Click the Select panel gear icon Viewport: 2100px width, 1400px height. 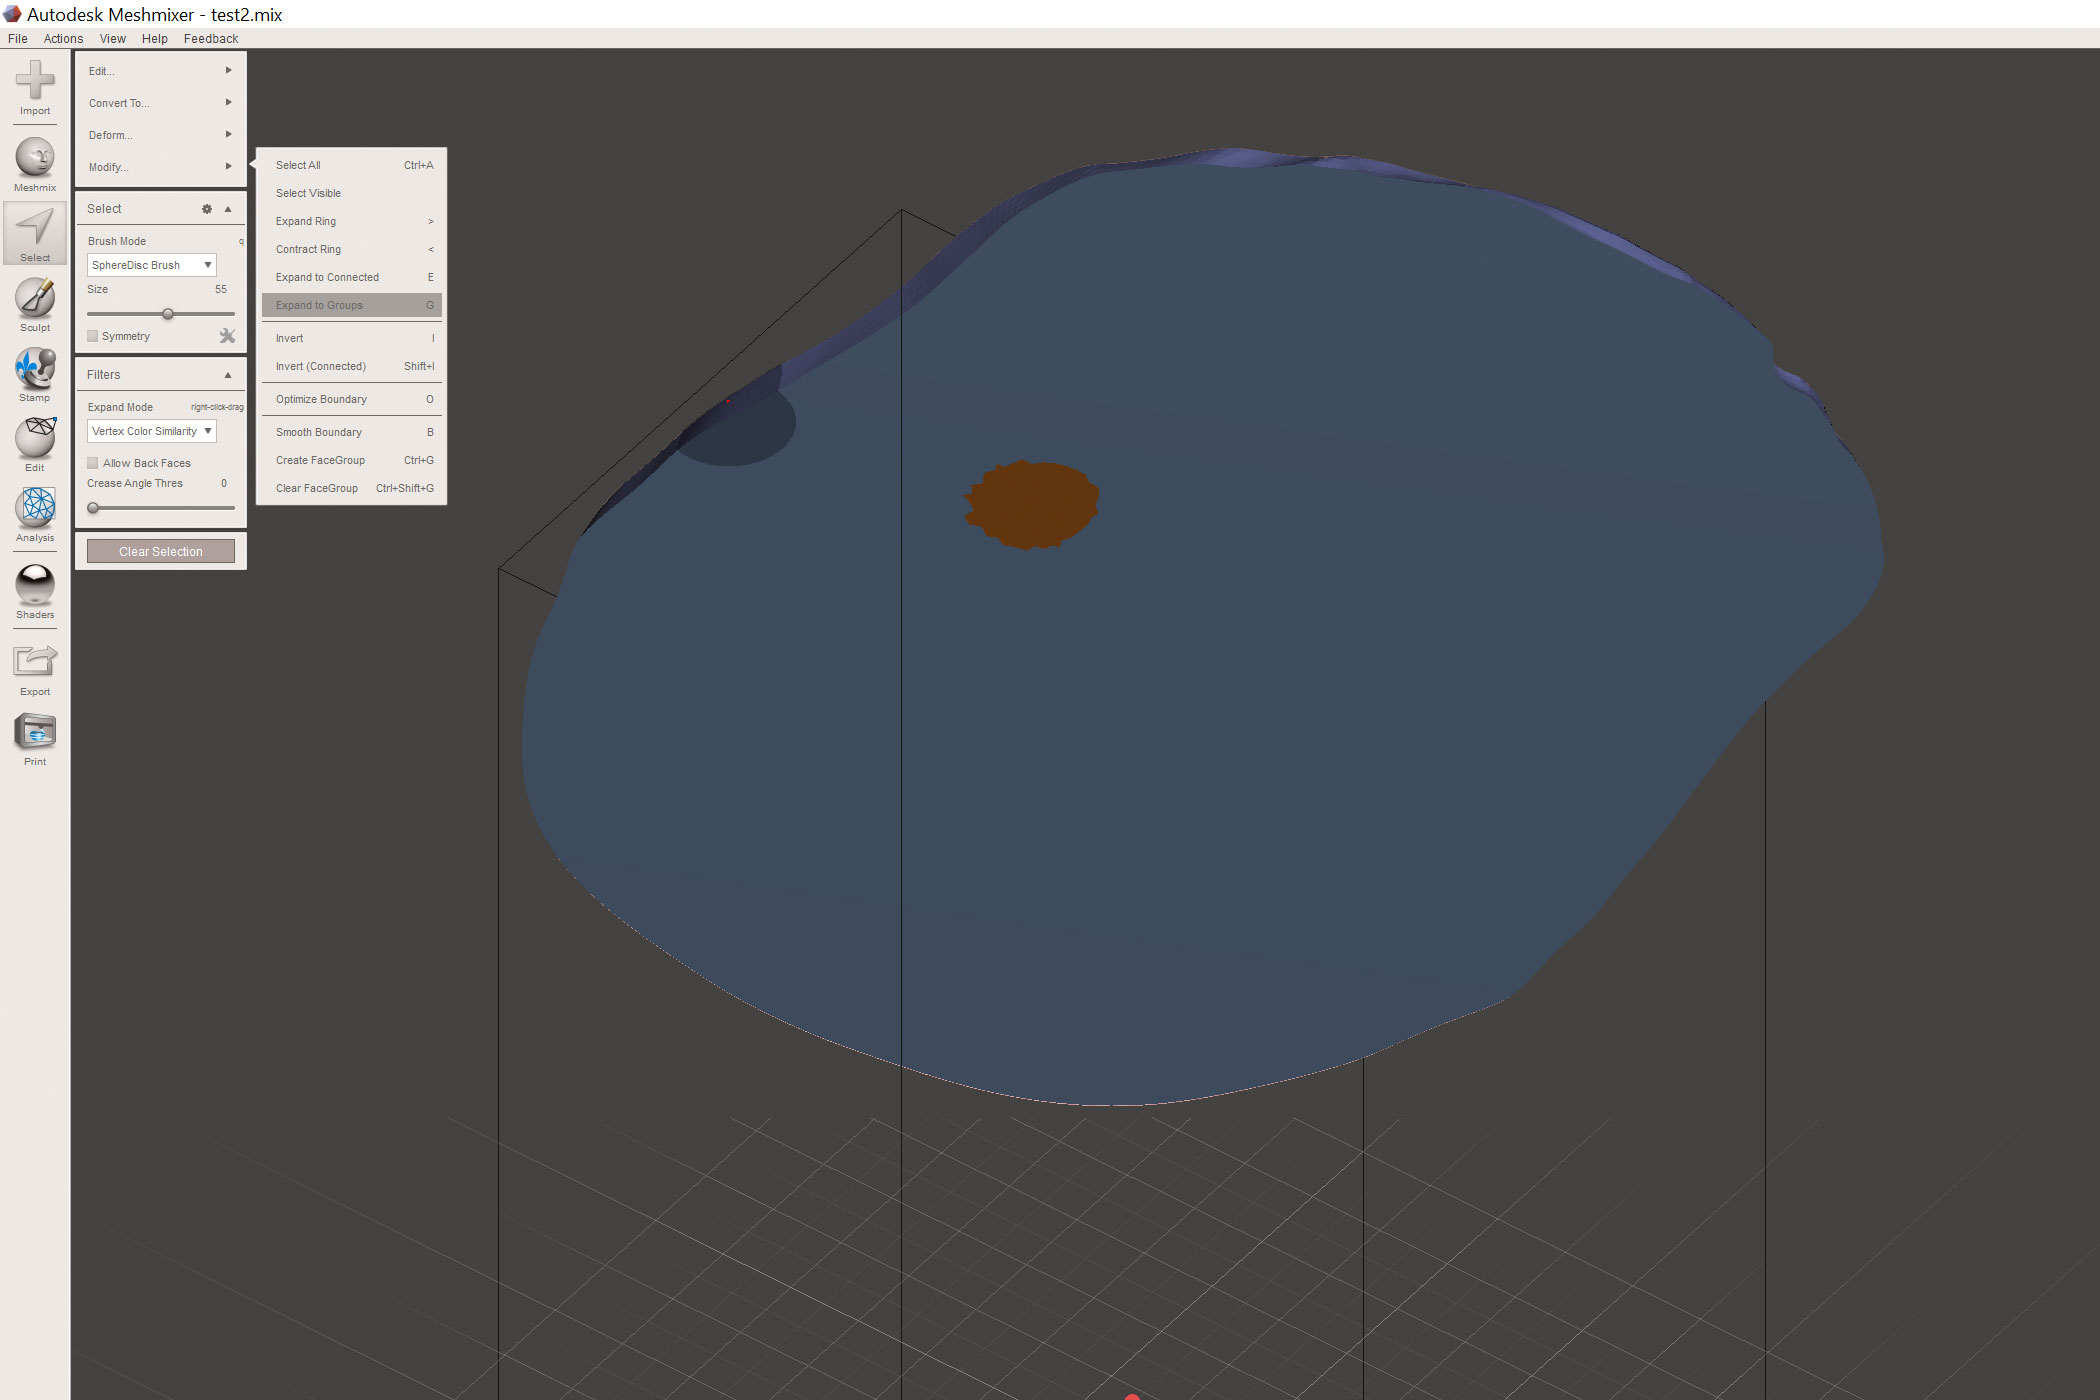point(207,209)
